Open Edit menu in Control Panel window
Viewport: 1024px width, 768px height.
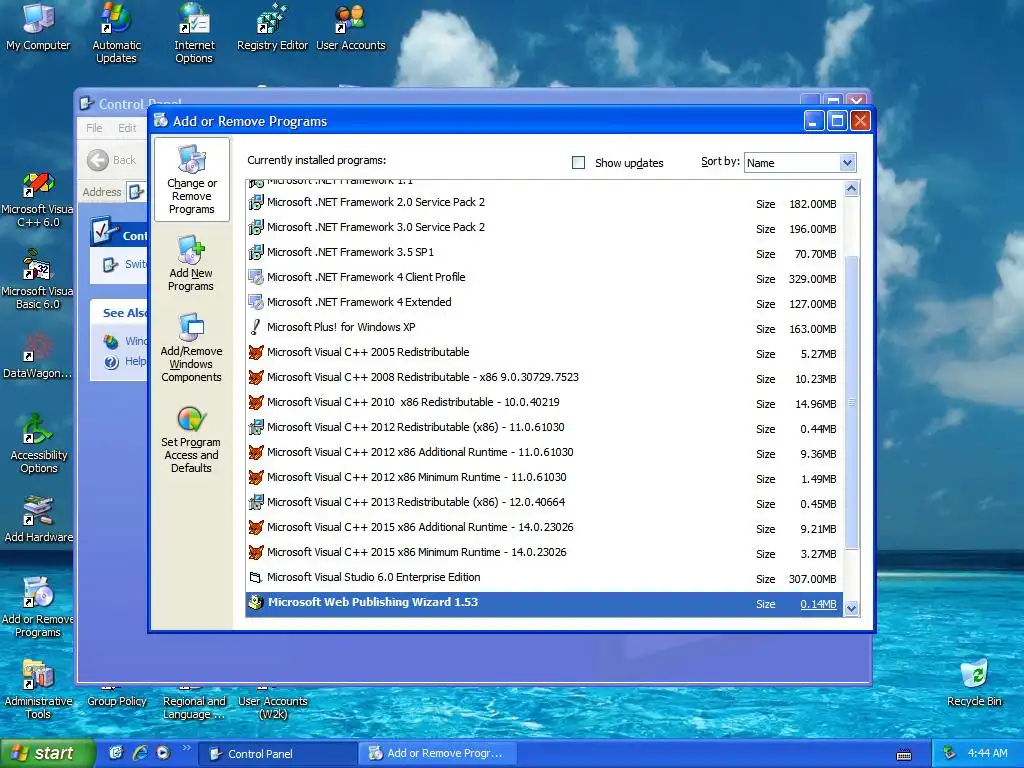(x=127, y=128)
